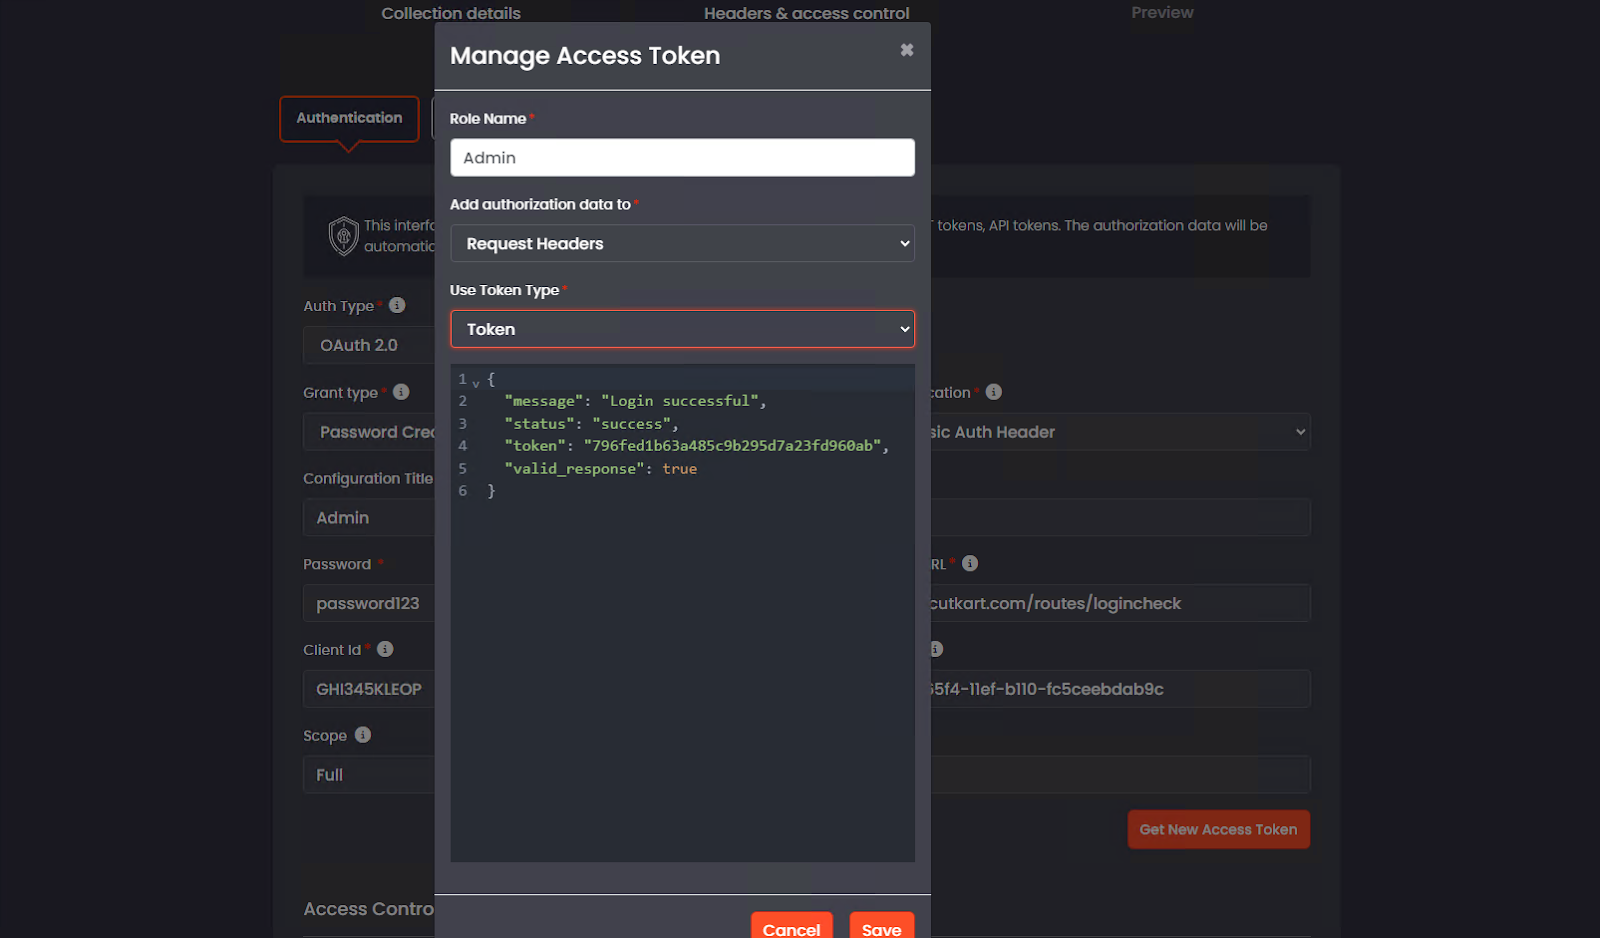Viewport: 1600px width, 938px height.
Task: Show info tooltip for Auth Type
Action: [x=397, y=305]
